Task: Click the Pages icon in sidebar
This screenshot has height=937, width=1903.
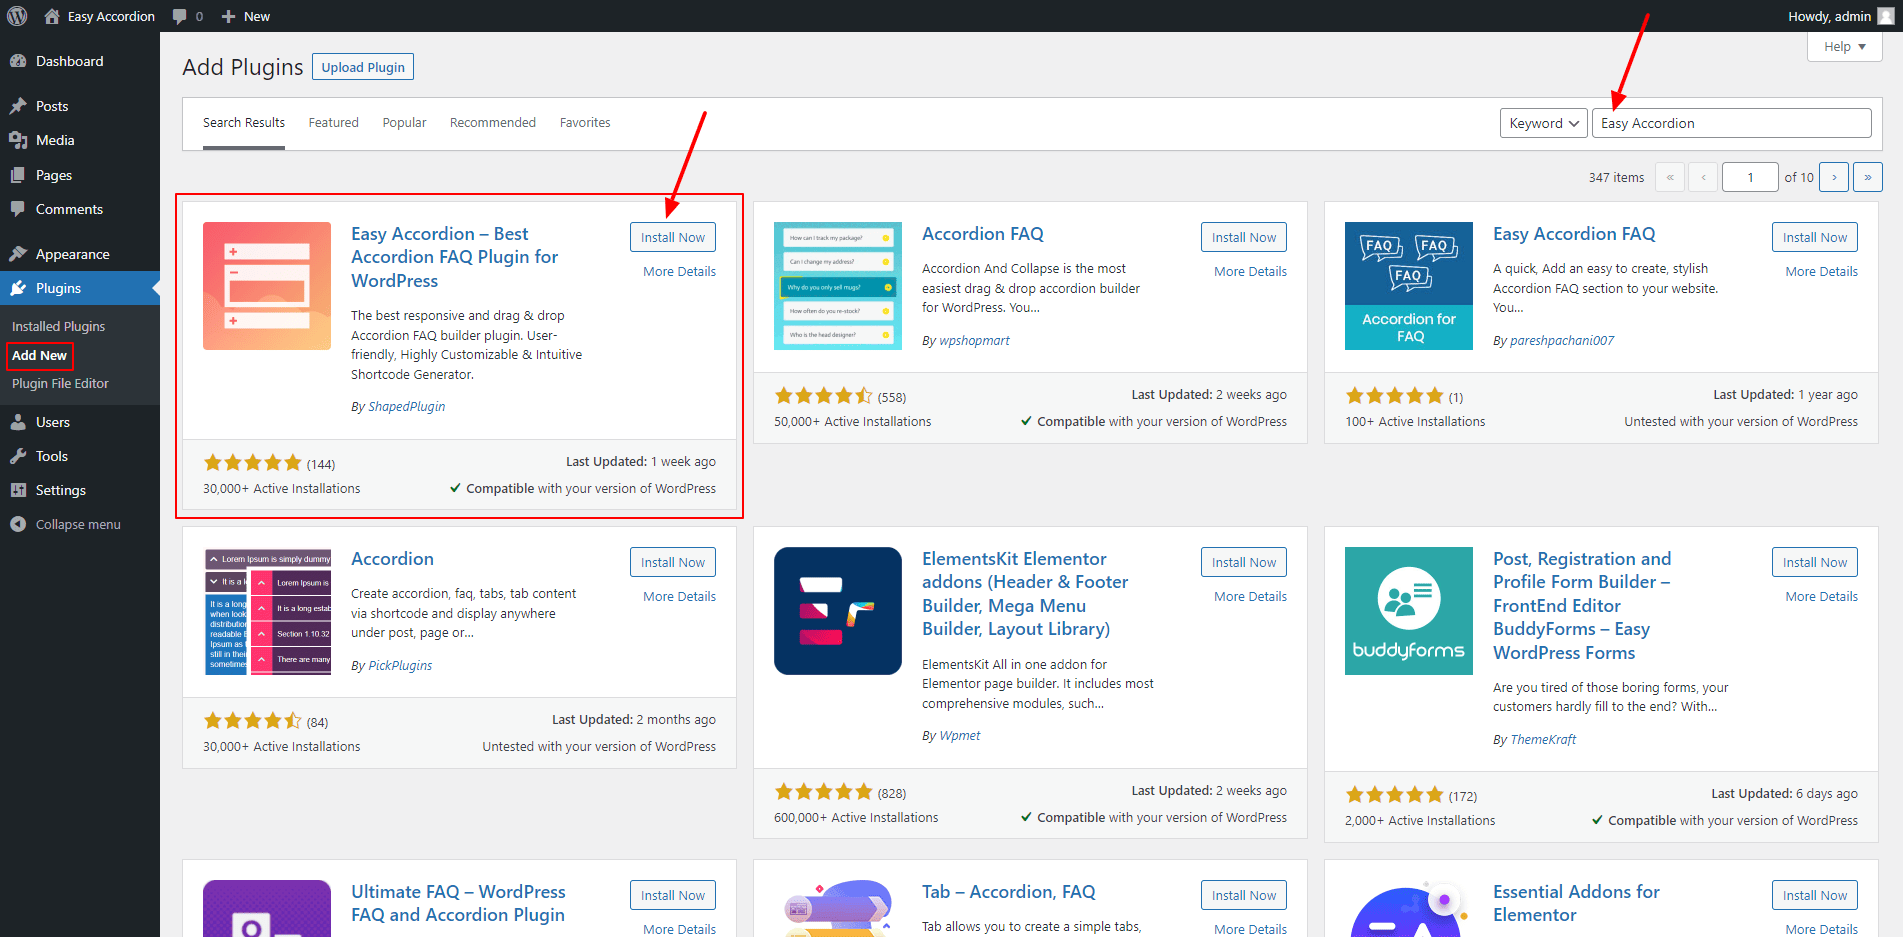Action: 18,175
